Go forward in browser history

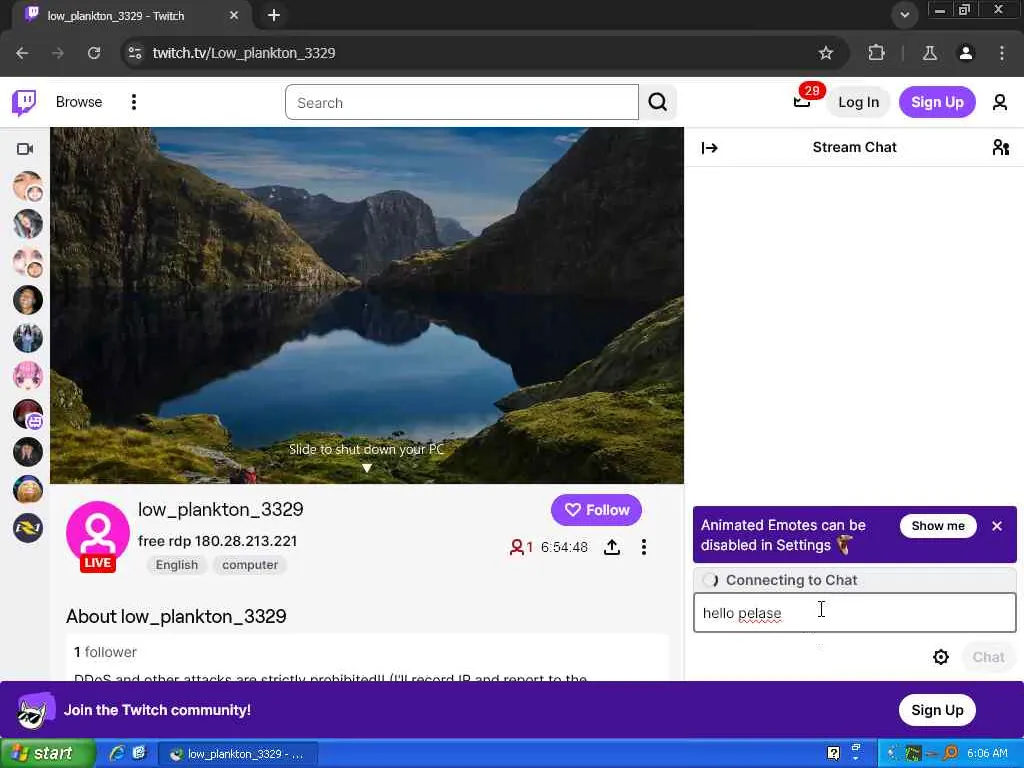(x=58, y=53)
